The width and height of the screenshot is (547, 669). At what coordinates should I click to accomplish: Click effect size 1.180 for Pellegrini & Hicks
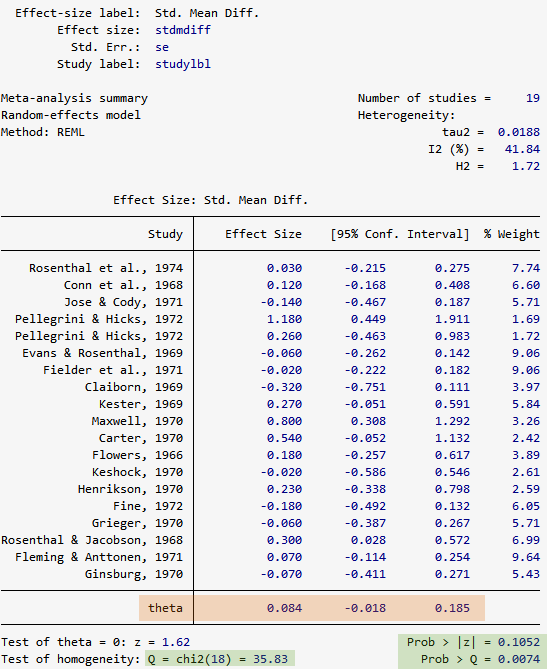[284, 319]
